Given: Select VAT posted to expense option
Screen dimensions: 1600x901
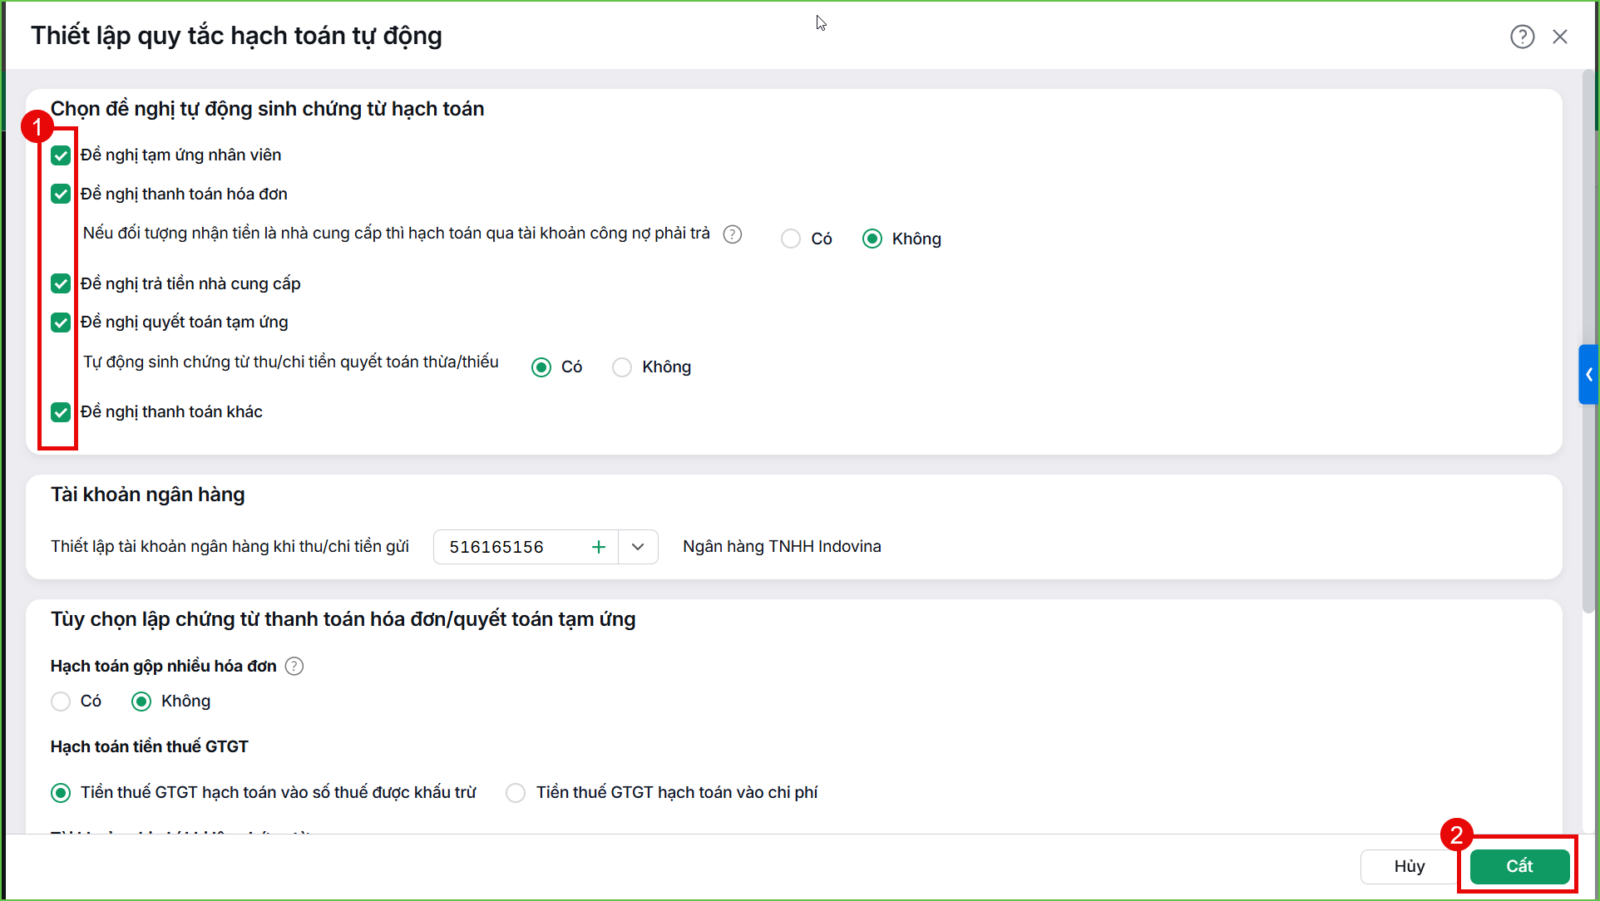Looking at the screenshot, I should tap(515, 793).
